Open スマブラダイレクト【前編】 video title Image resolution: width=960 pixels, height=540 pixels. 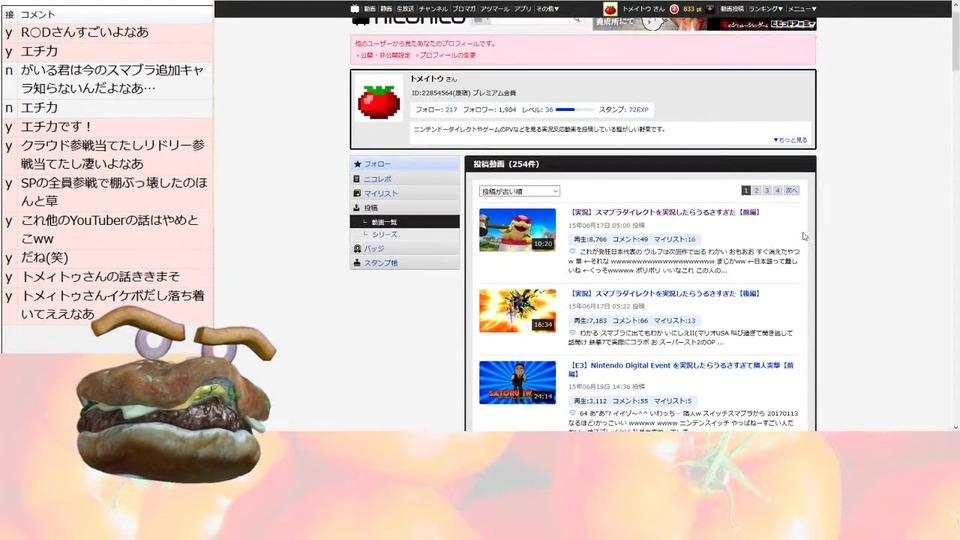(x=664, y=212)
